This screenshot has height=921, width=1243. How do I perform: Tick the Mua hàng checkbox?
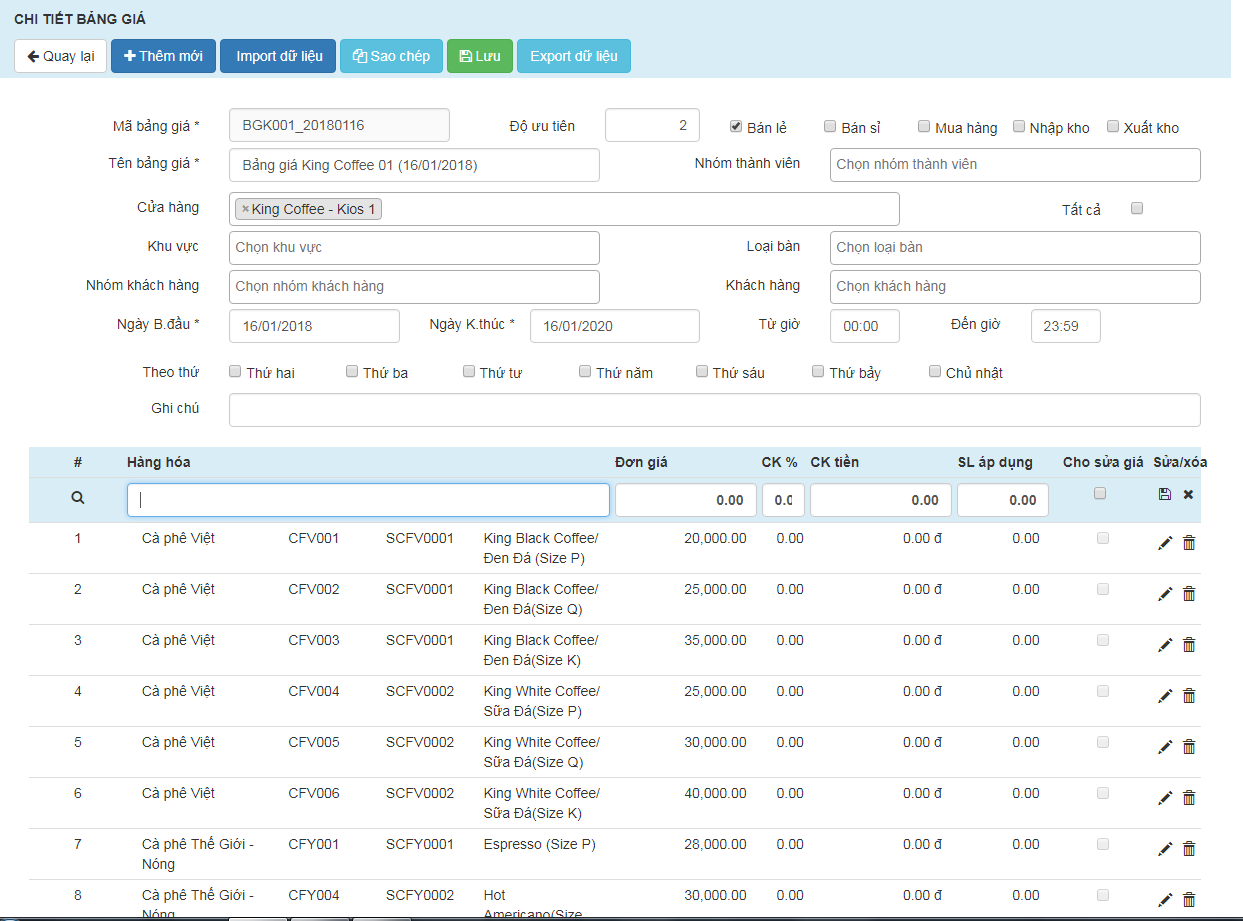pos(924,126)
